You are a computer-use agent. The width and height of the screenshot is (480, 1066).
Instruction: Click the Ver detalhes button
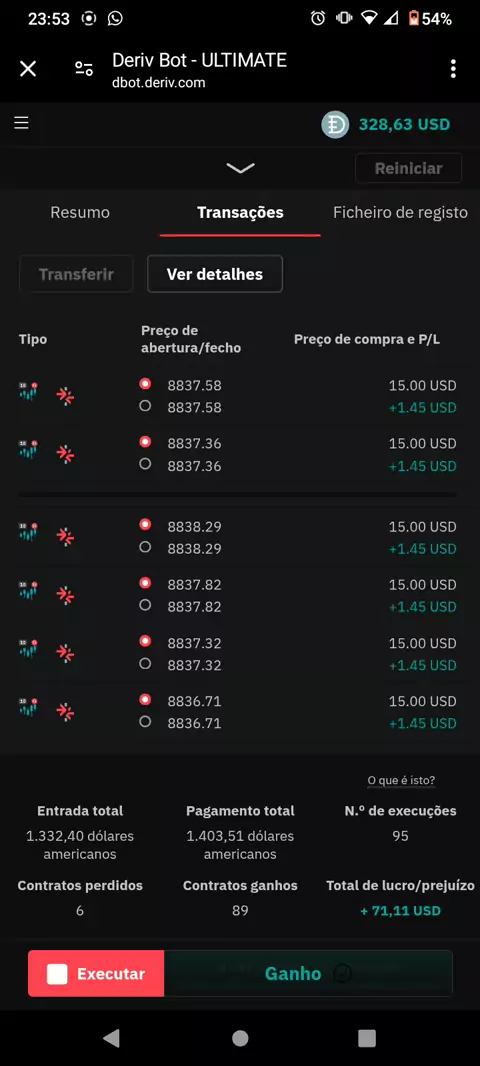(215, 274)
